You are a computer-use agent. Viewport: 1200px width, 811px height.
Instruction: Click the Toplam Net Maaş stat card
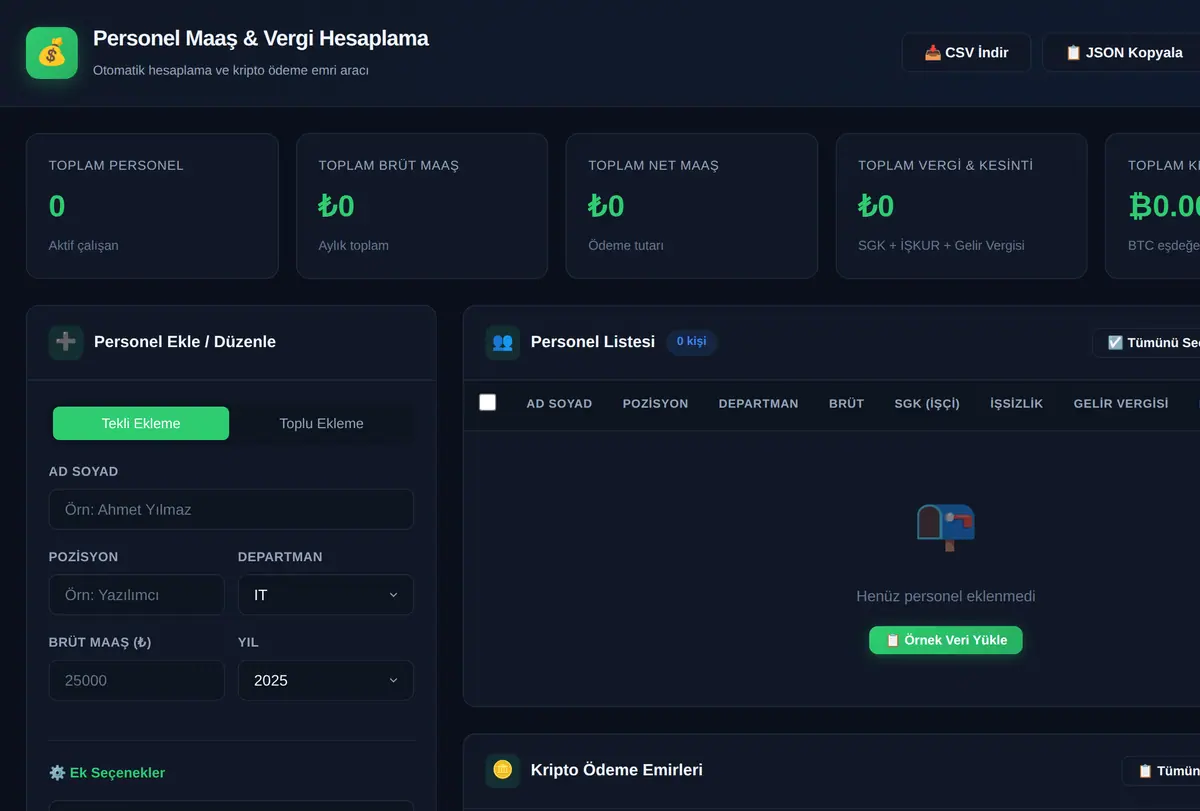tap(692, 206)
